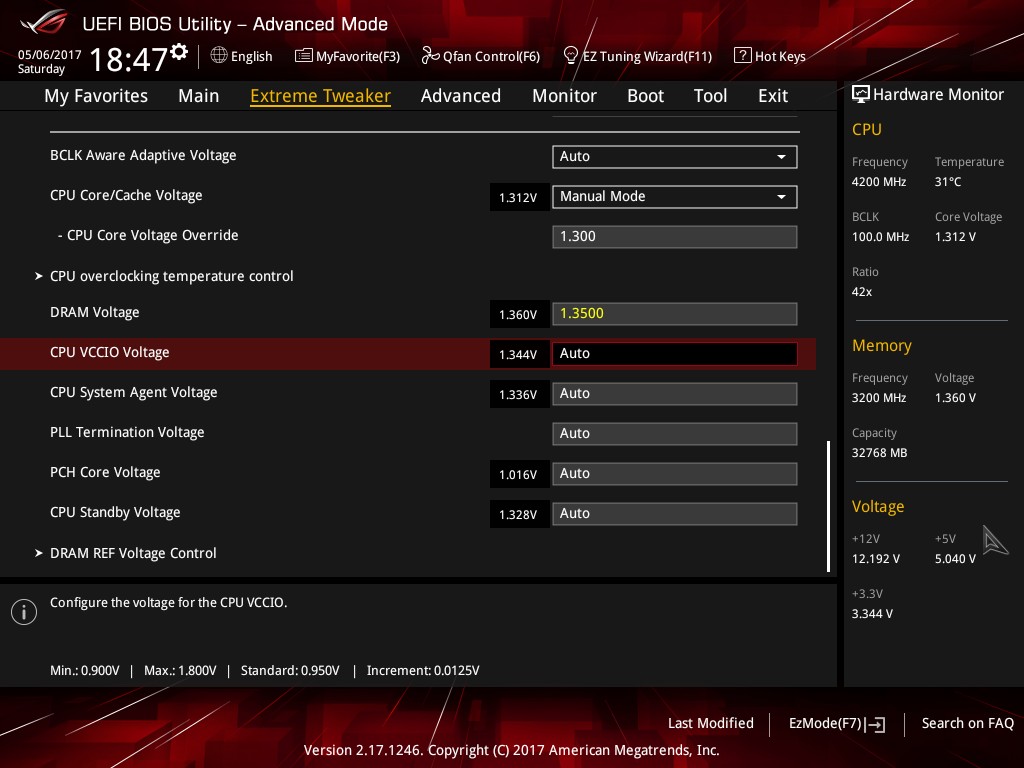Click the language globe icon
Viewport: 1024px width, 768px height.
coord(219,56)
